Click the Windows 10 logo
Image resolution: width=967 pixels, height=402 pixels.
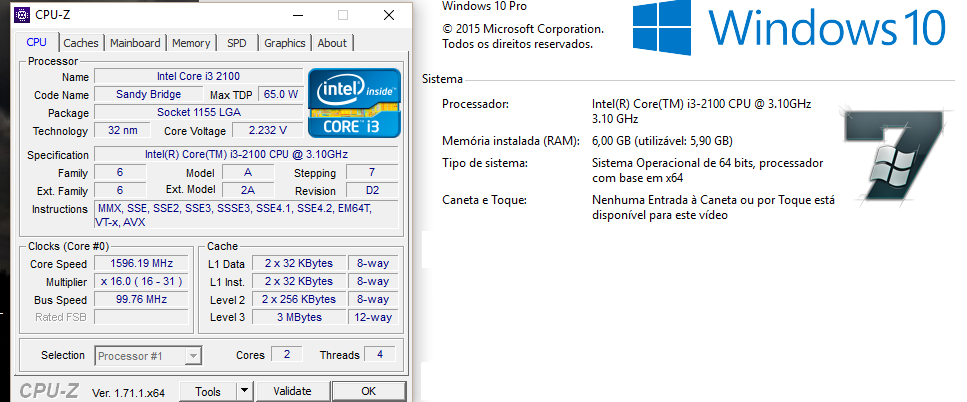pos(789,26)
